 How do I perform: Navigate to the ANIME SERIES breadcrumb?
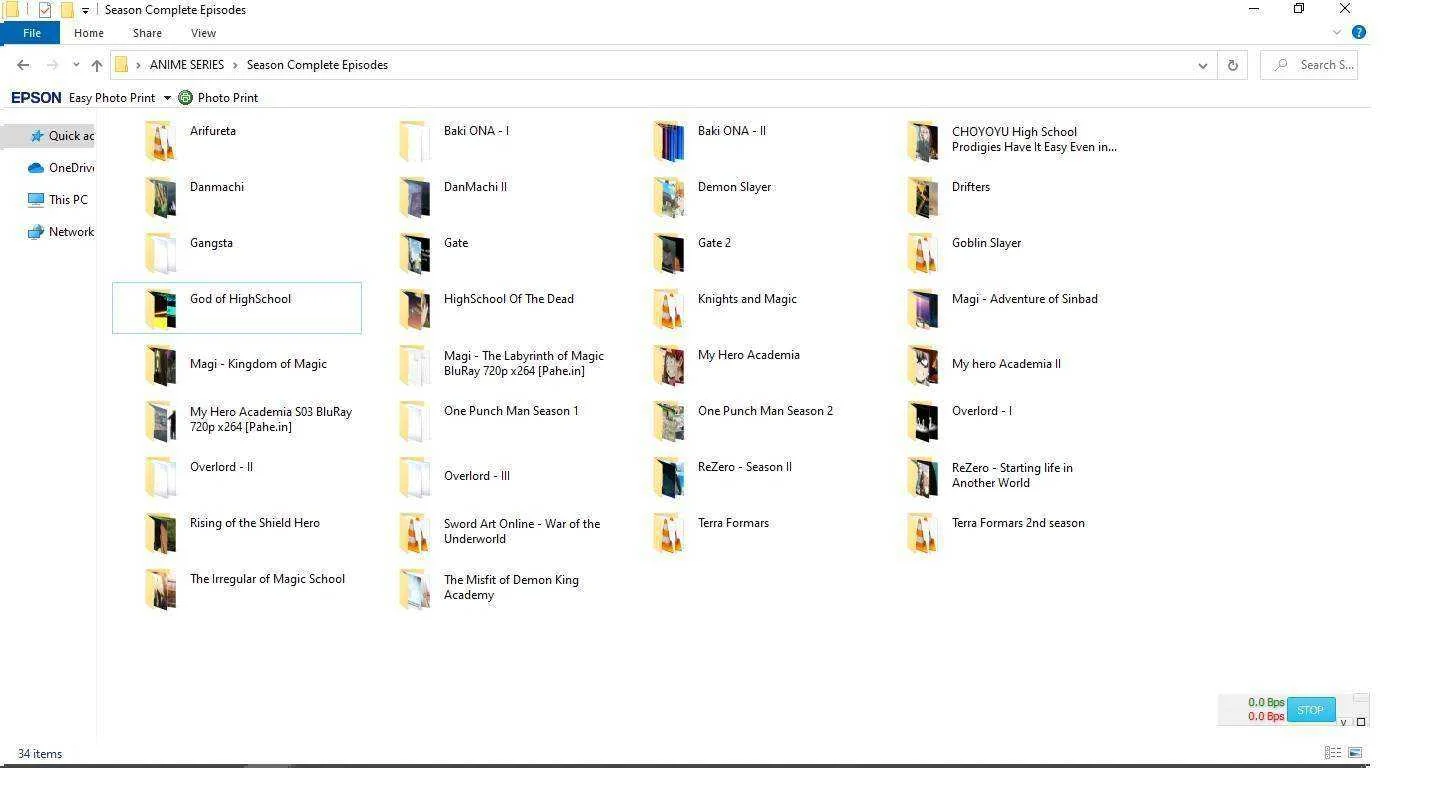[x=187, y=65]
